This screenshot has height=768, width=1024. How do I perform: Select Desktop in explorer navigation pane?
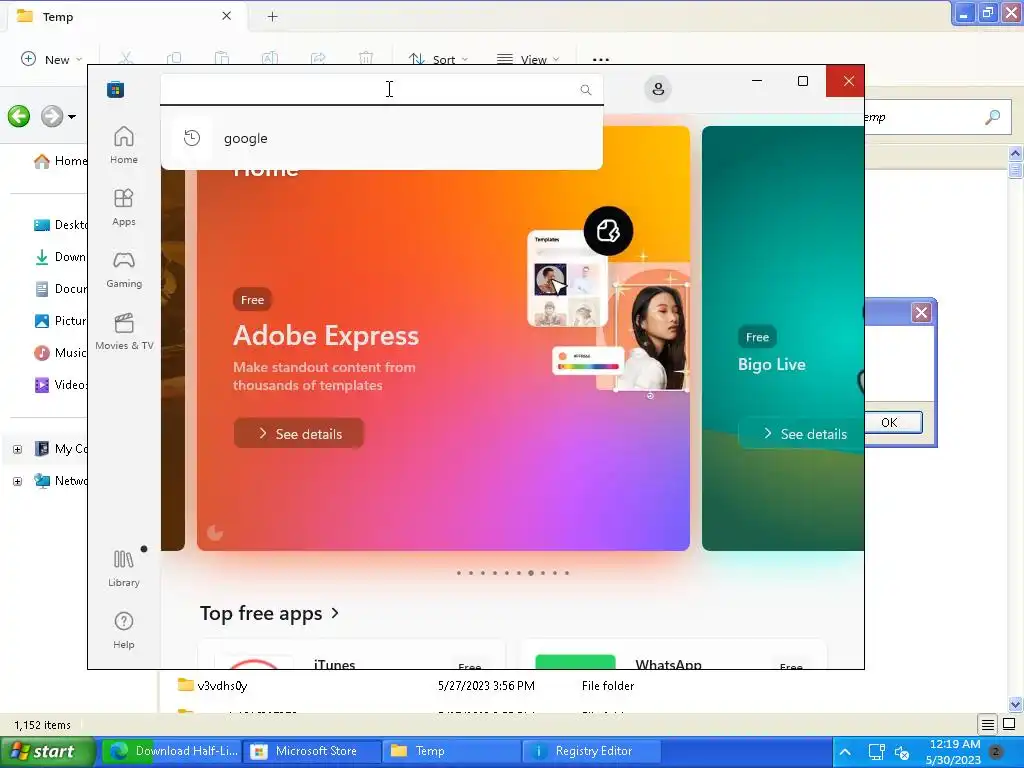60,225
